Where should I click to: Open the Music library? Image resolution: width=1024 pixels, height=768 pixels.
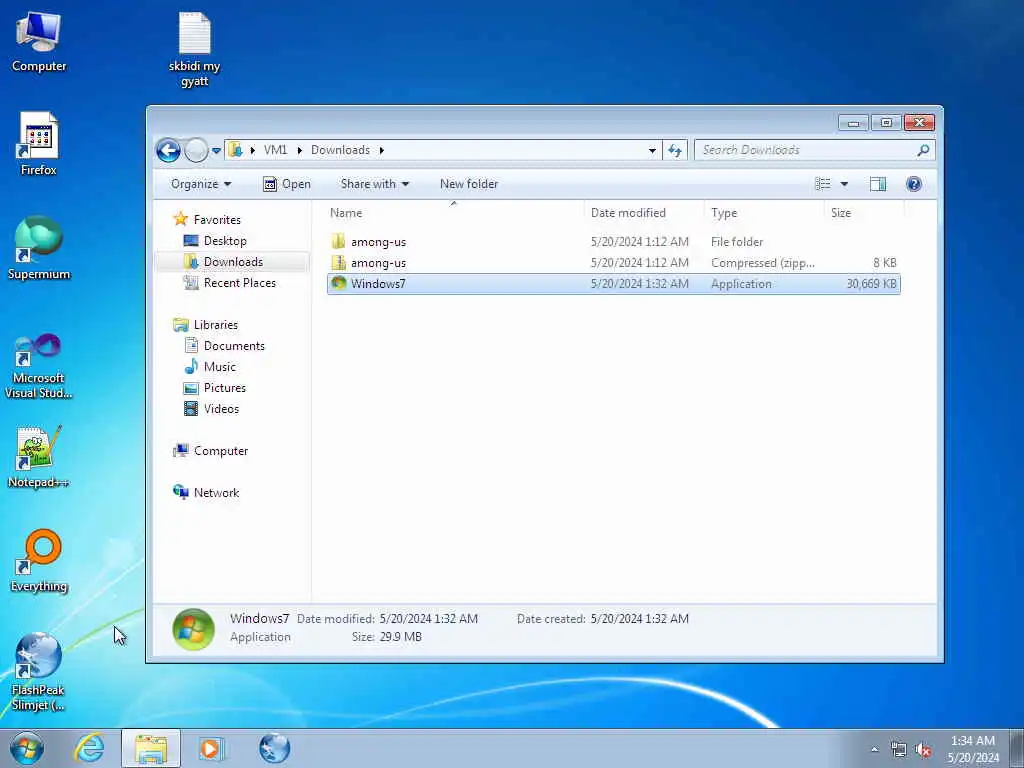coord(210,366)
